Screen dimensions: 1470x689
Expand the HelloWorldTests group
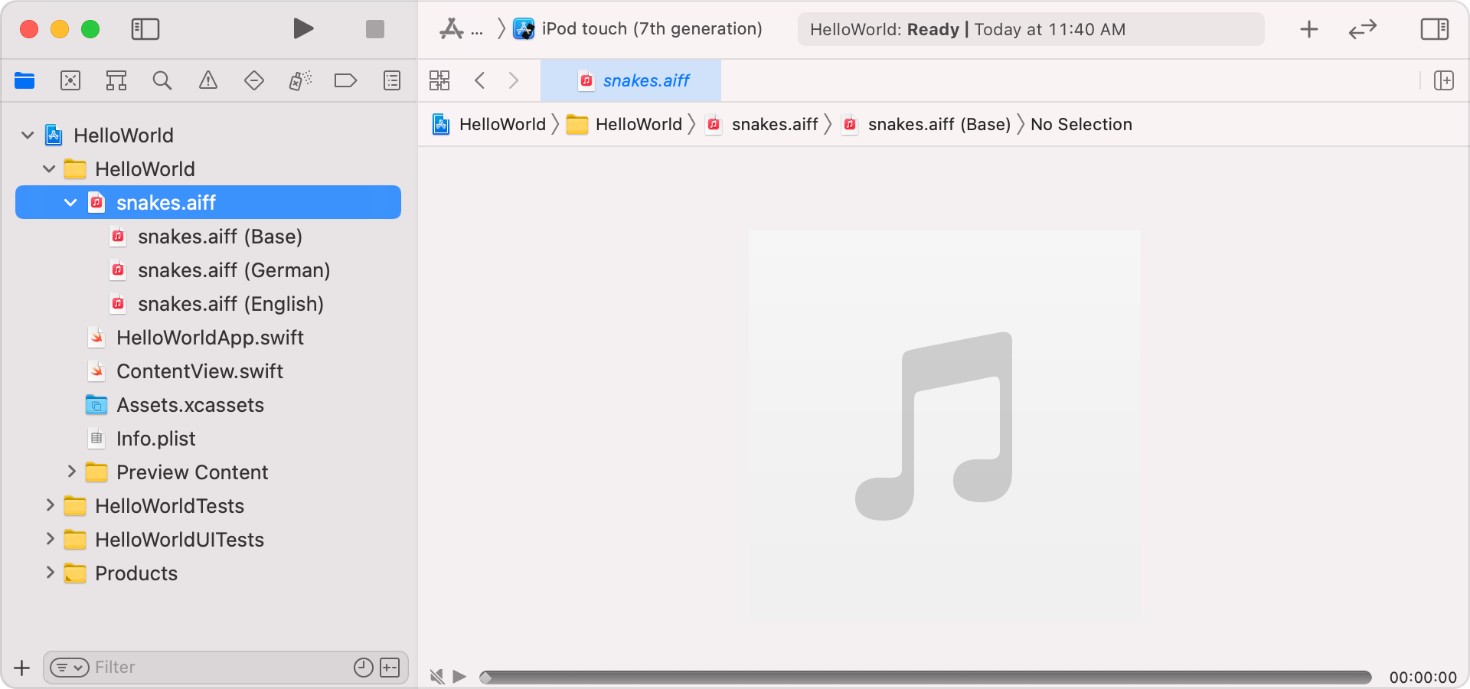[x=50, y=506]
